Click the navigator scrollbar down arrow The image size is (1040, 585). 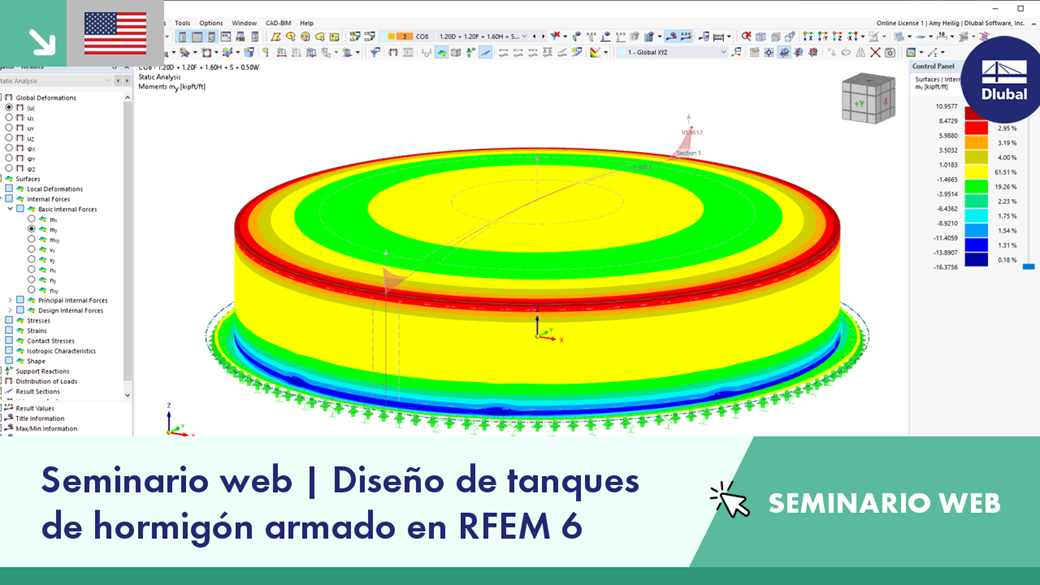[x=127, y=395]
